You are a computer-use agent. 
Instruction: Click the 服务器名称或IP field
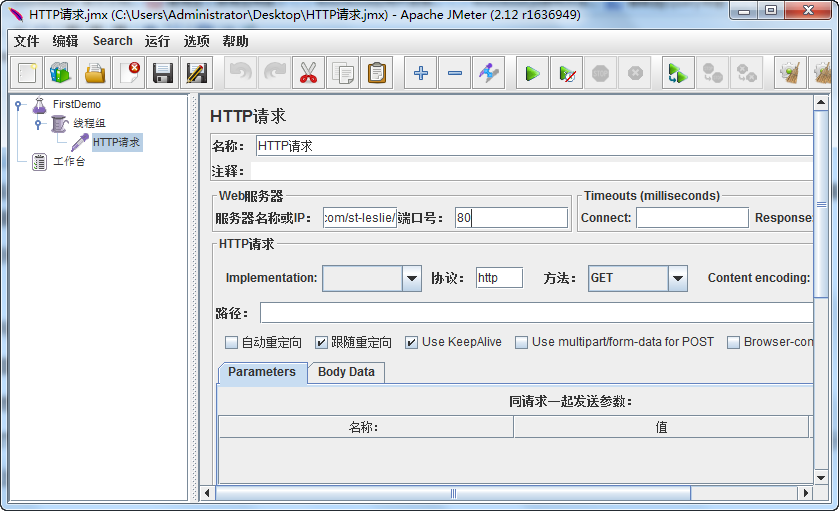[360, 218]
